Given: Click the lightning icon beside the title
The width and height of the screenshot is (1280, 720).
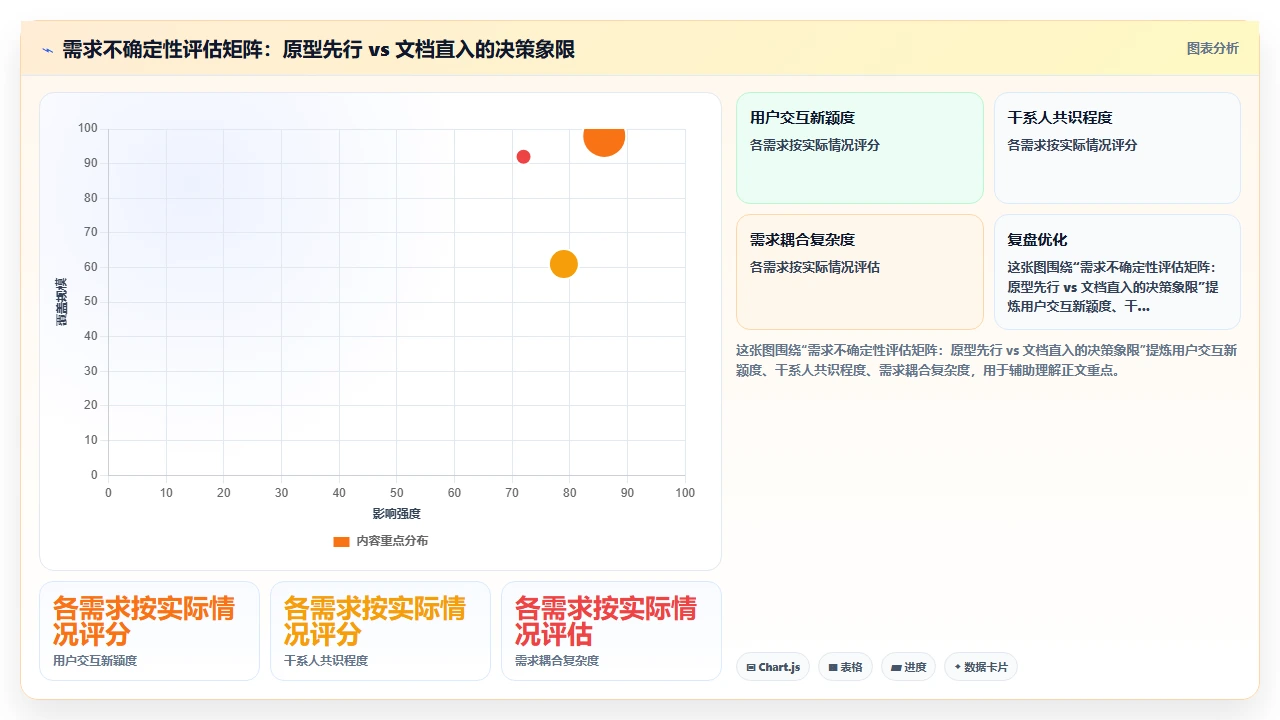Looking at the screenshot, I should coord(47,50).
